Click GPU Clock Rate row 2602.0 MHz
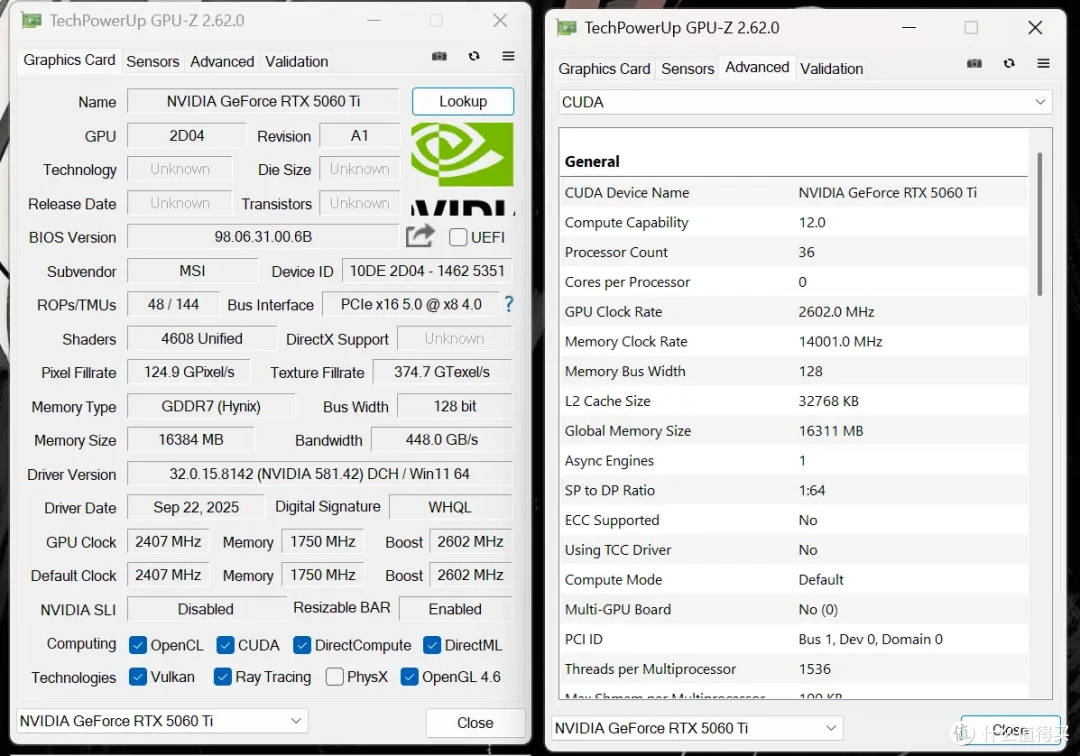 (793, 312)
